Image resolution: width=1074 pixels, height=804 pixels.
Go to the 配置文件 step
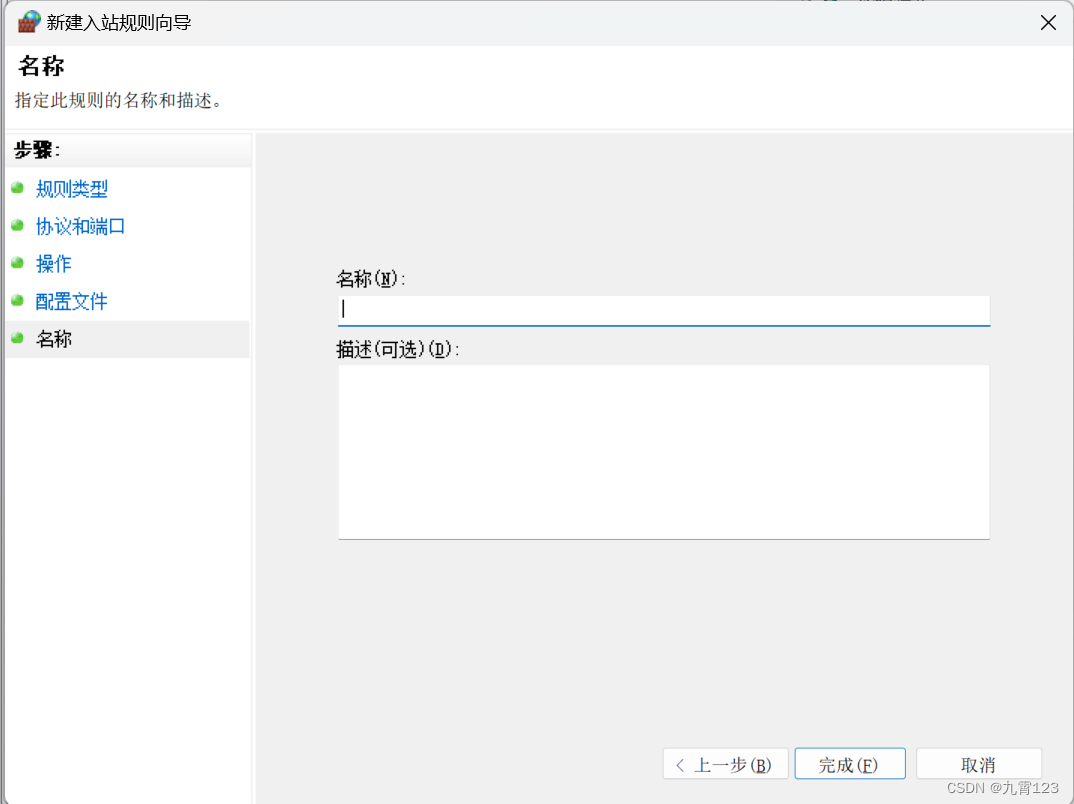(x=72, y=301)
